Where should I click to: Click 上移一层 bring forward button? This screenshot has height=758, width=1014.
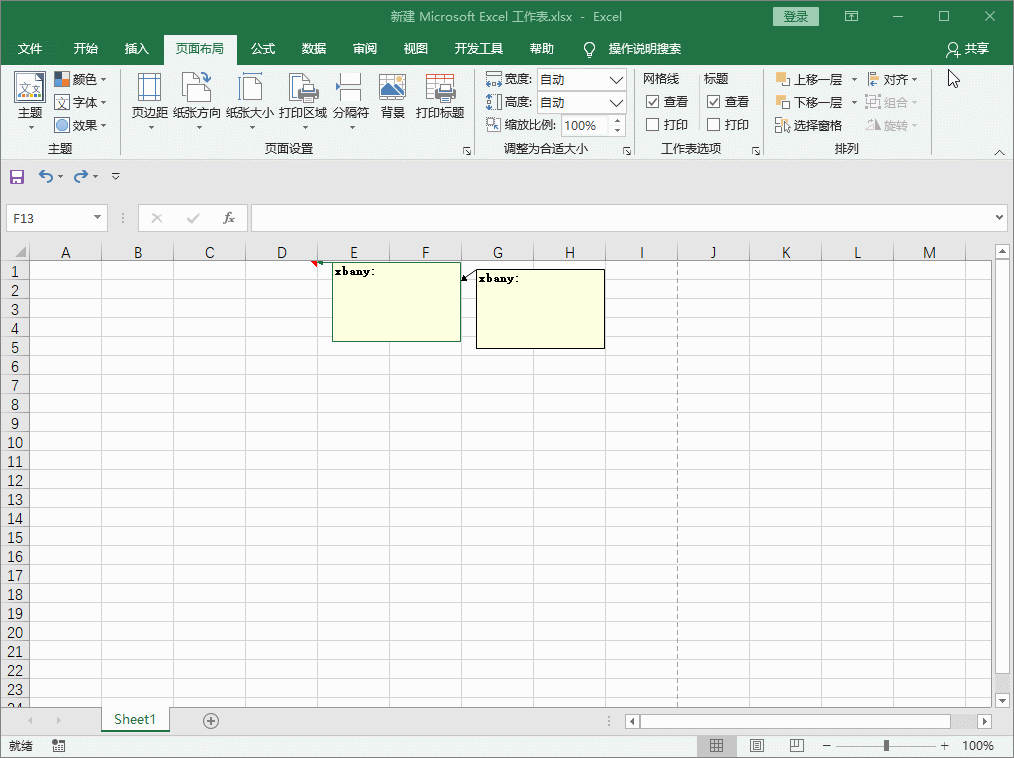[x=809, y=80]
